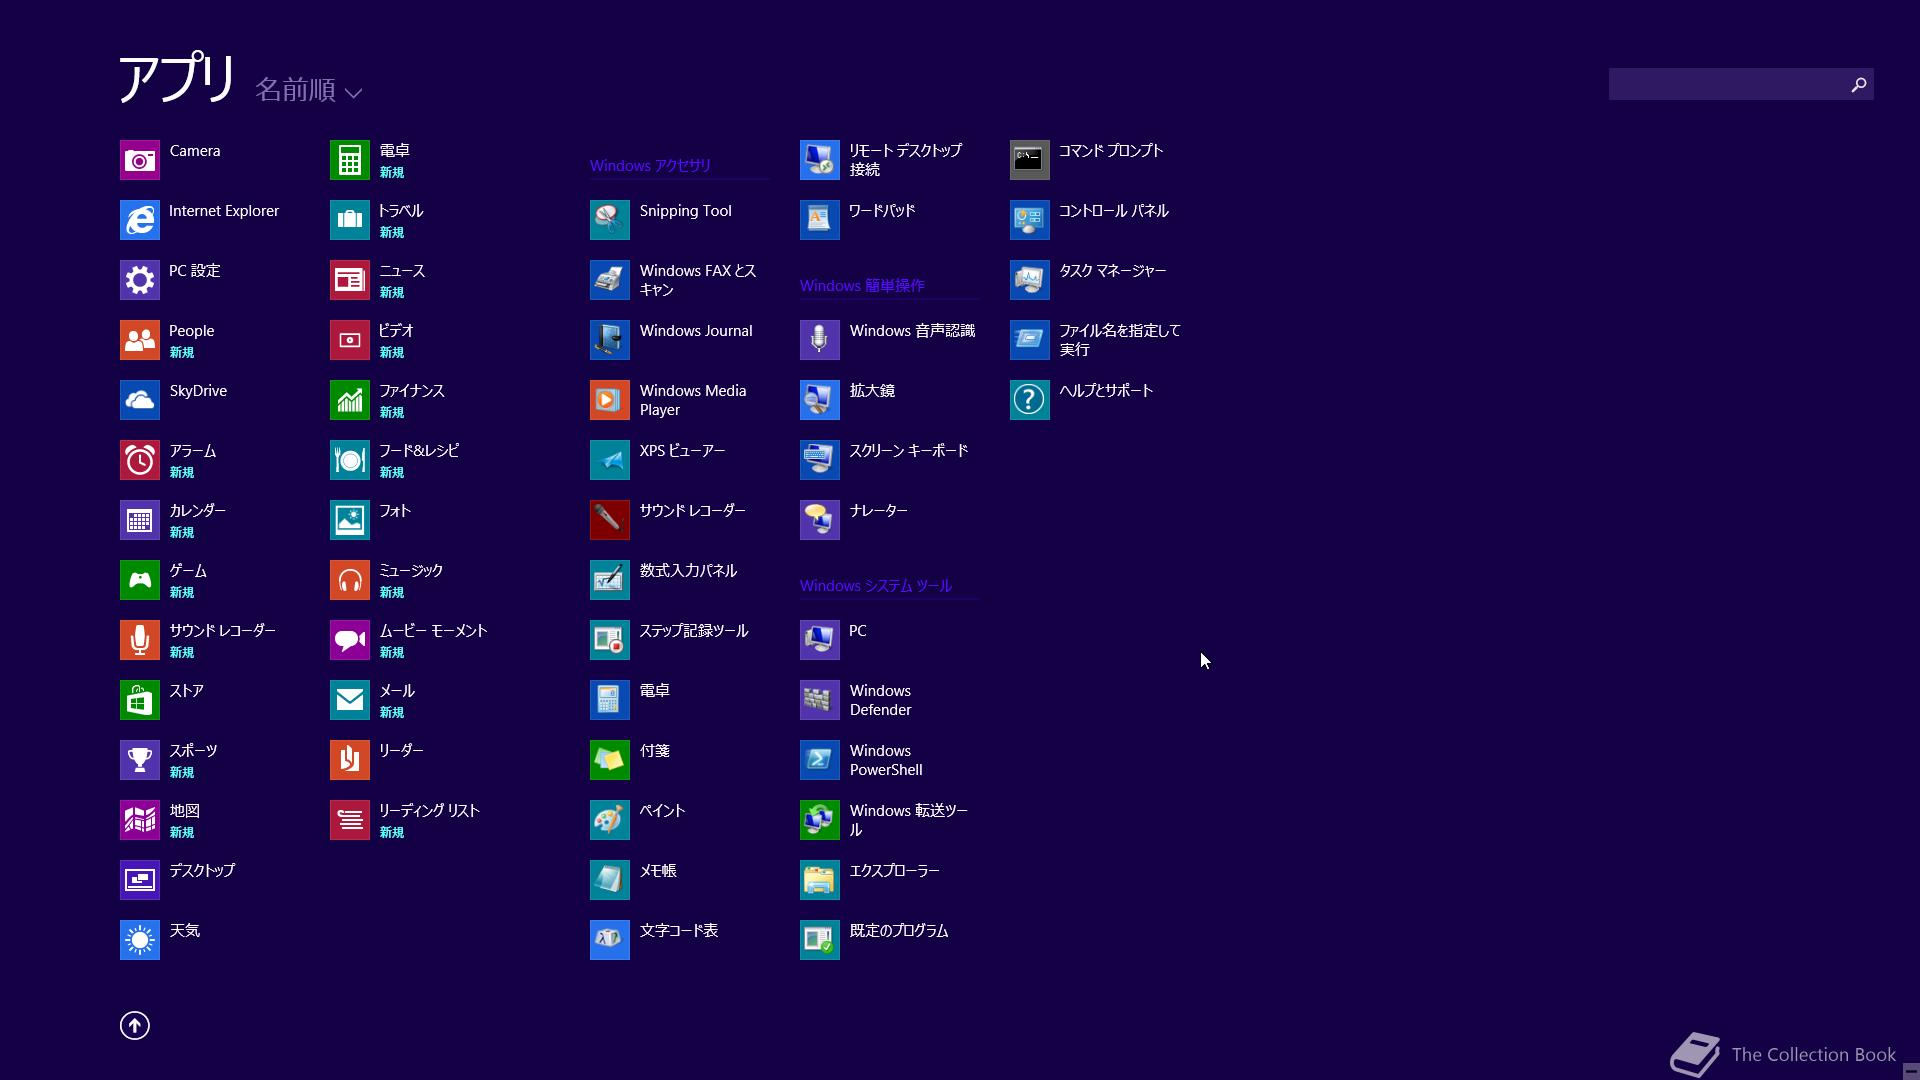This screenshot has height=1080, width=1920.
Task: Open Windows Defender icon
Action: [820, 700]
